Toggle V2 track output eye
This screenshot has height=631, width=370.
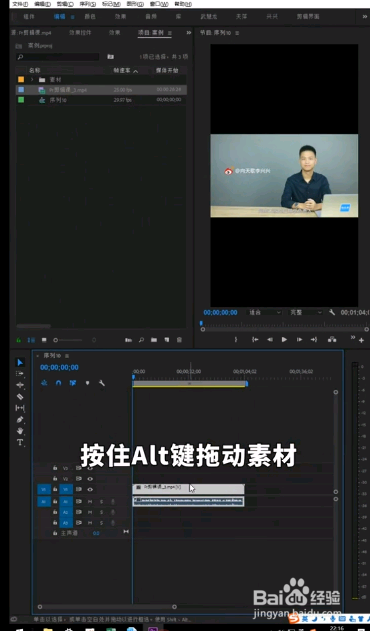pos(90,479)
